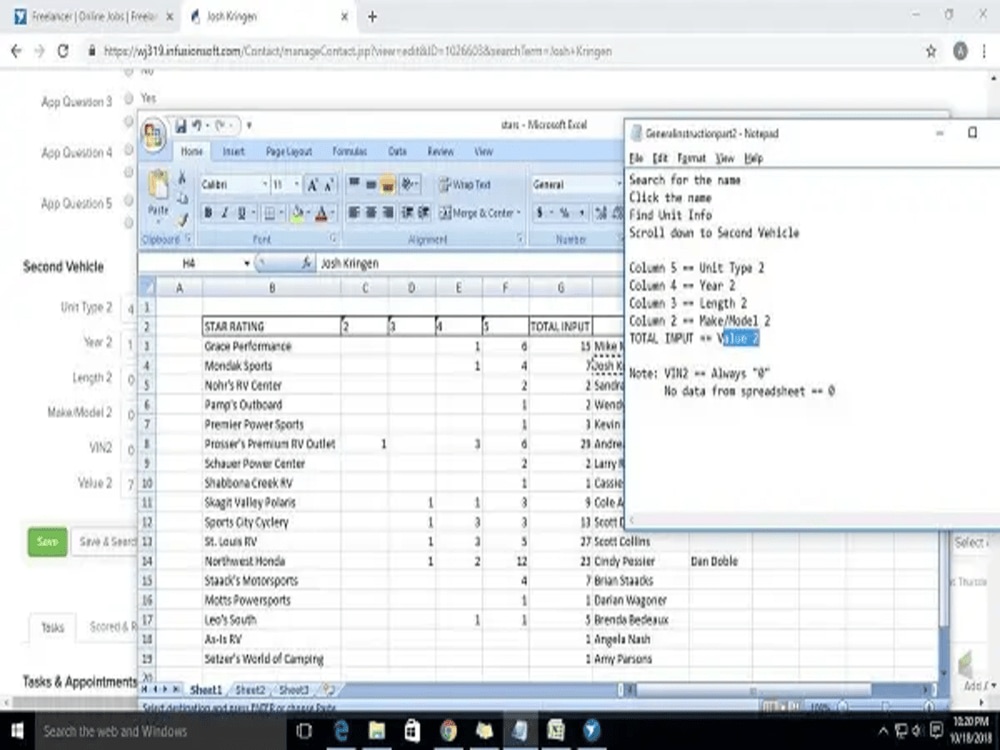Click the Center alignment icon
Viewport: 1000px width, 750px height.
click(x=371, y=213)
